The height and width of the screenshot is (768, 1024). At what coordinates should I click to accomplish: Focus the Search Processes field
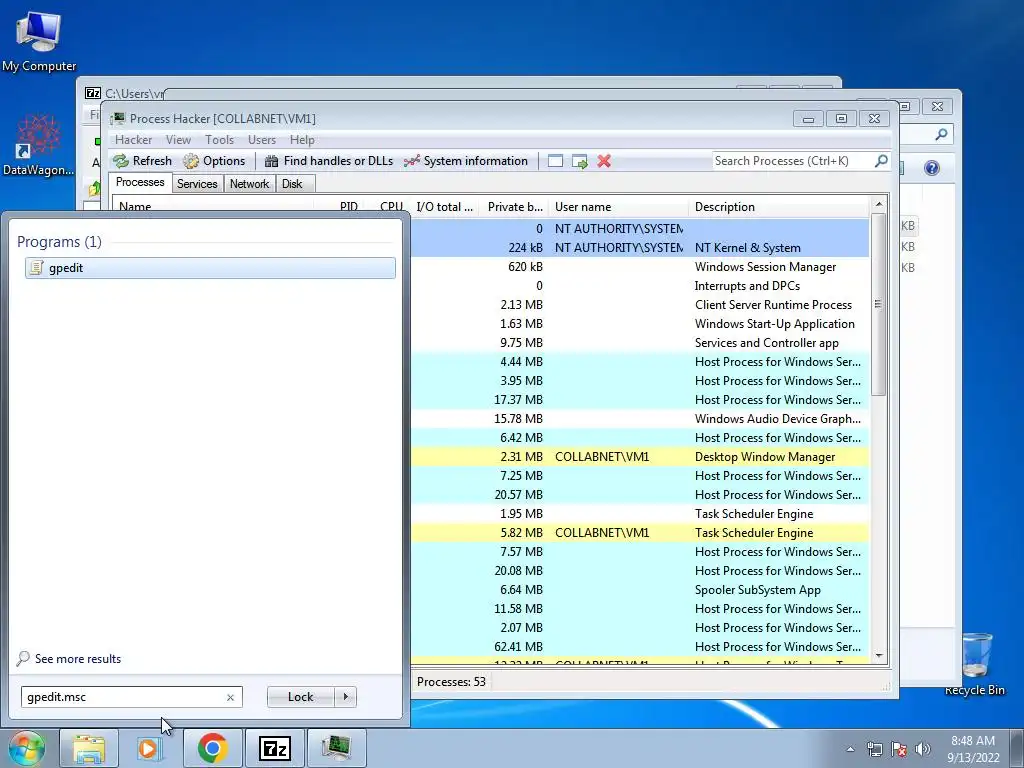click(x=793, y=161)
